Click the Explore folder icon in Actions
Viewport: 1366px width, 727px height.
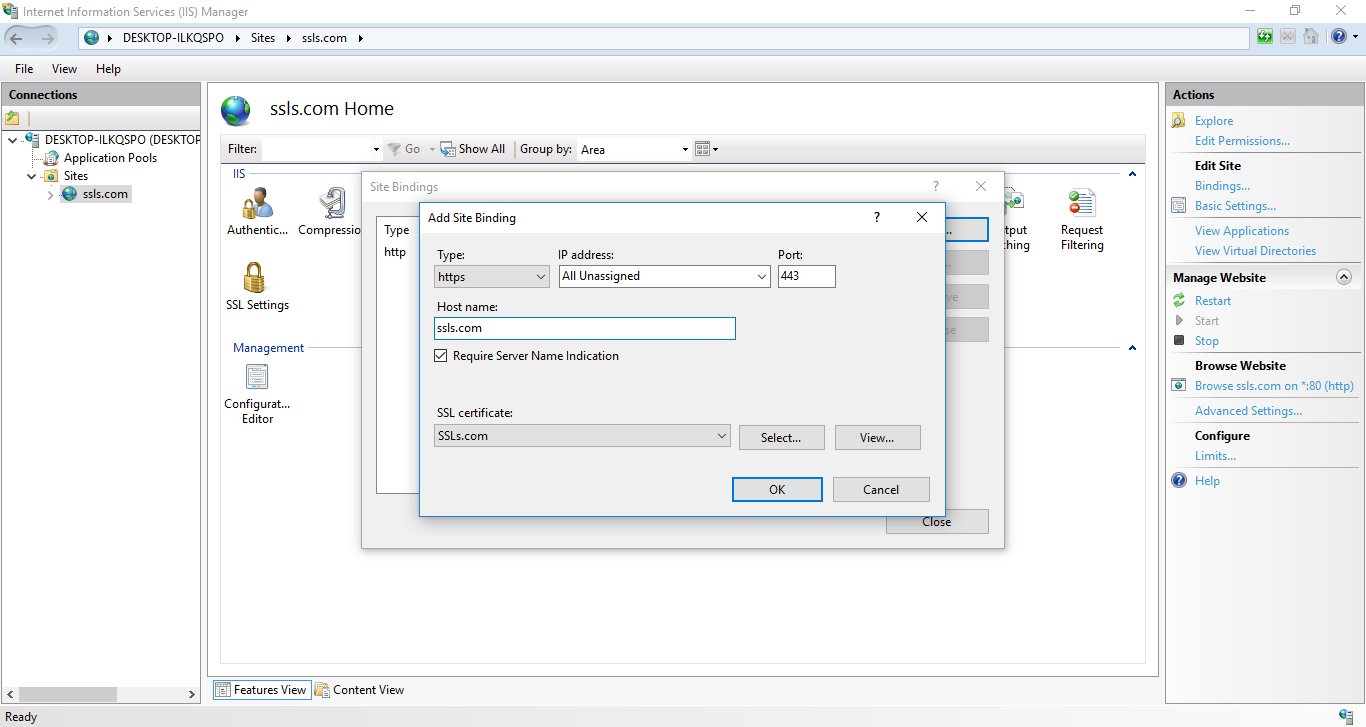pos(1179,120)
